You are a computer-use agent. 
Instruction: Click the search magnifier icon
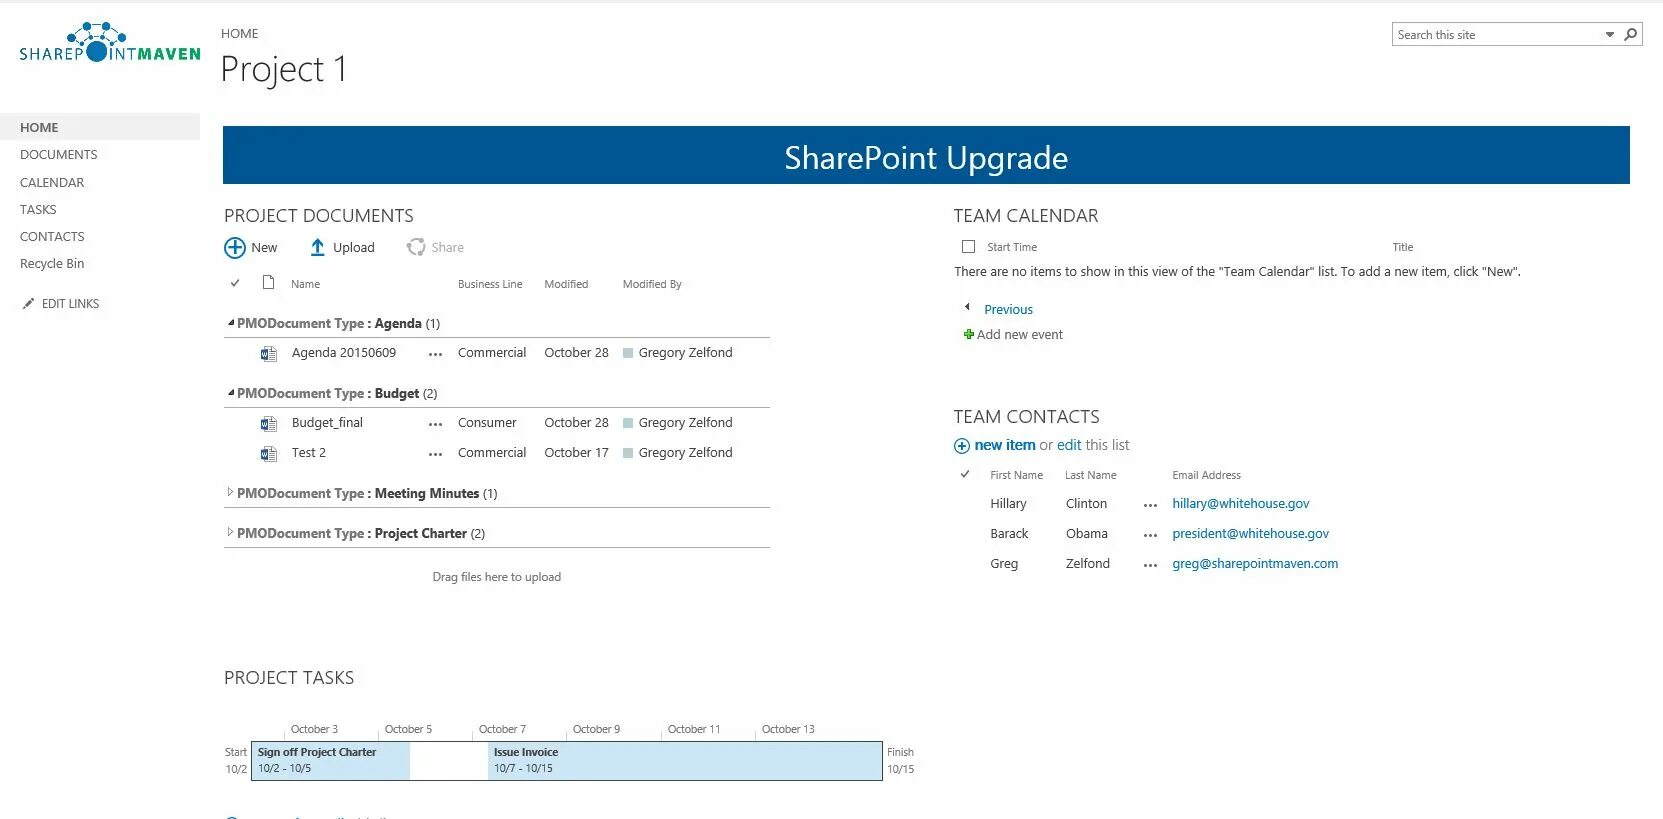pos(1631,34)
